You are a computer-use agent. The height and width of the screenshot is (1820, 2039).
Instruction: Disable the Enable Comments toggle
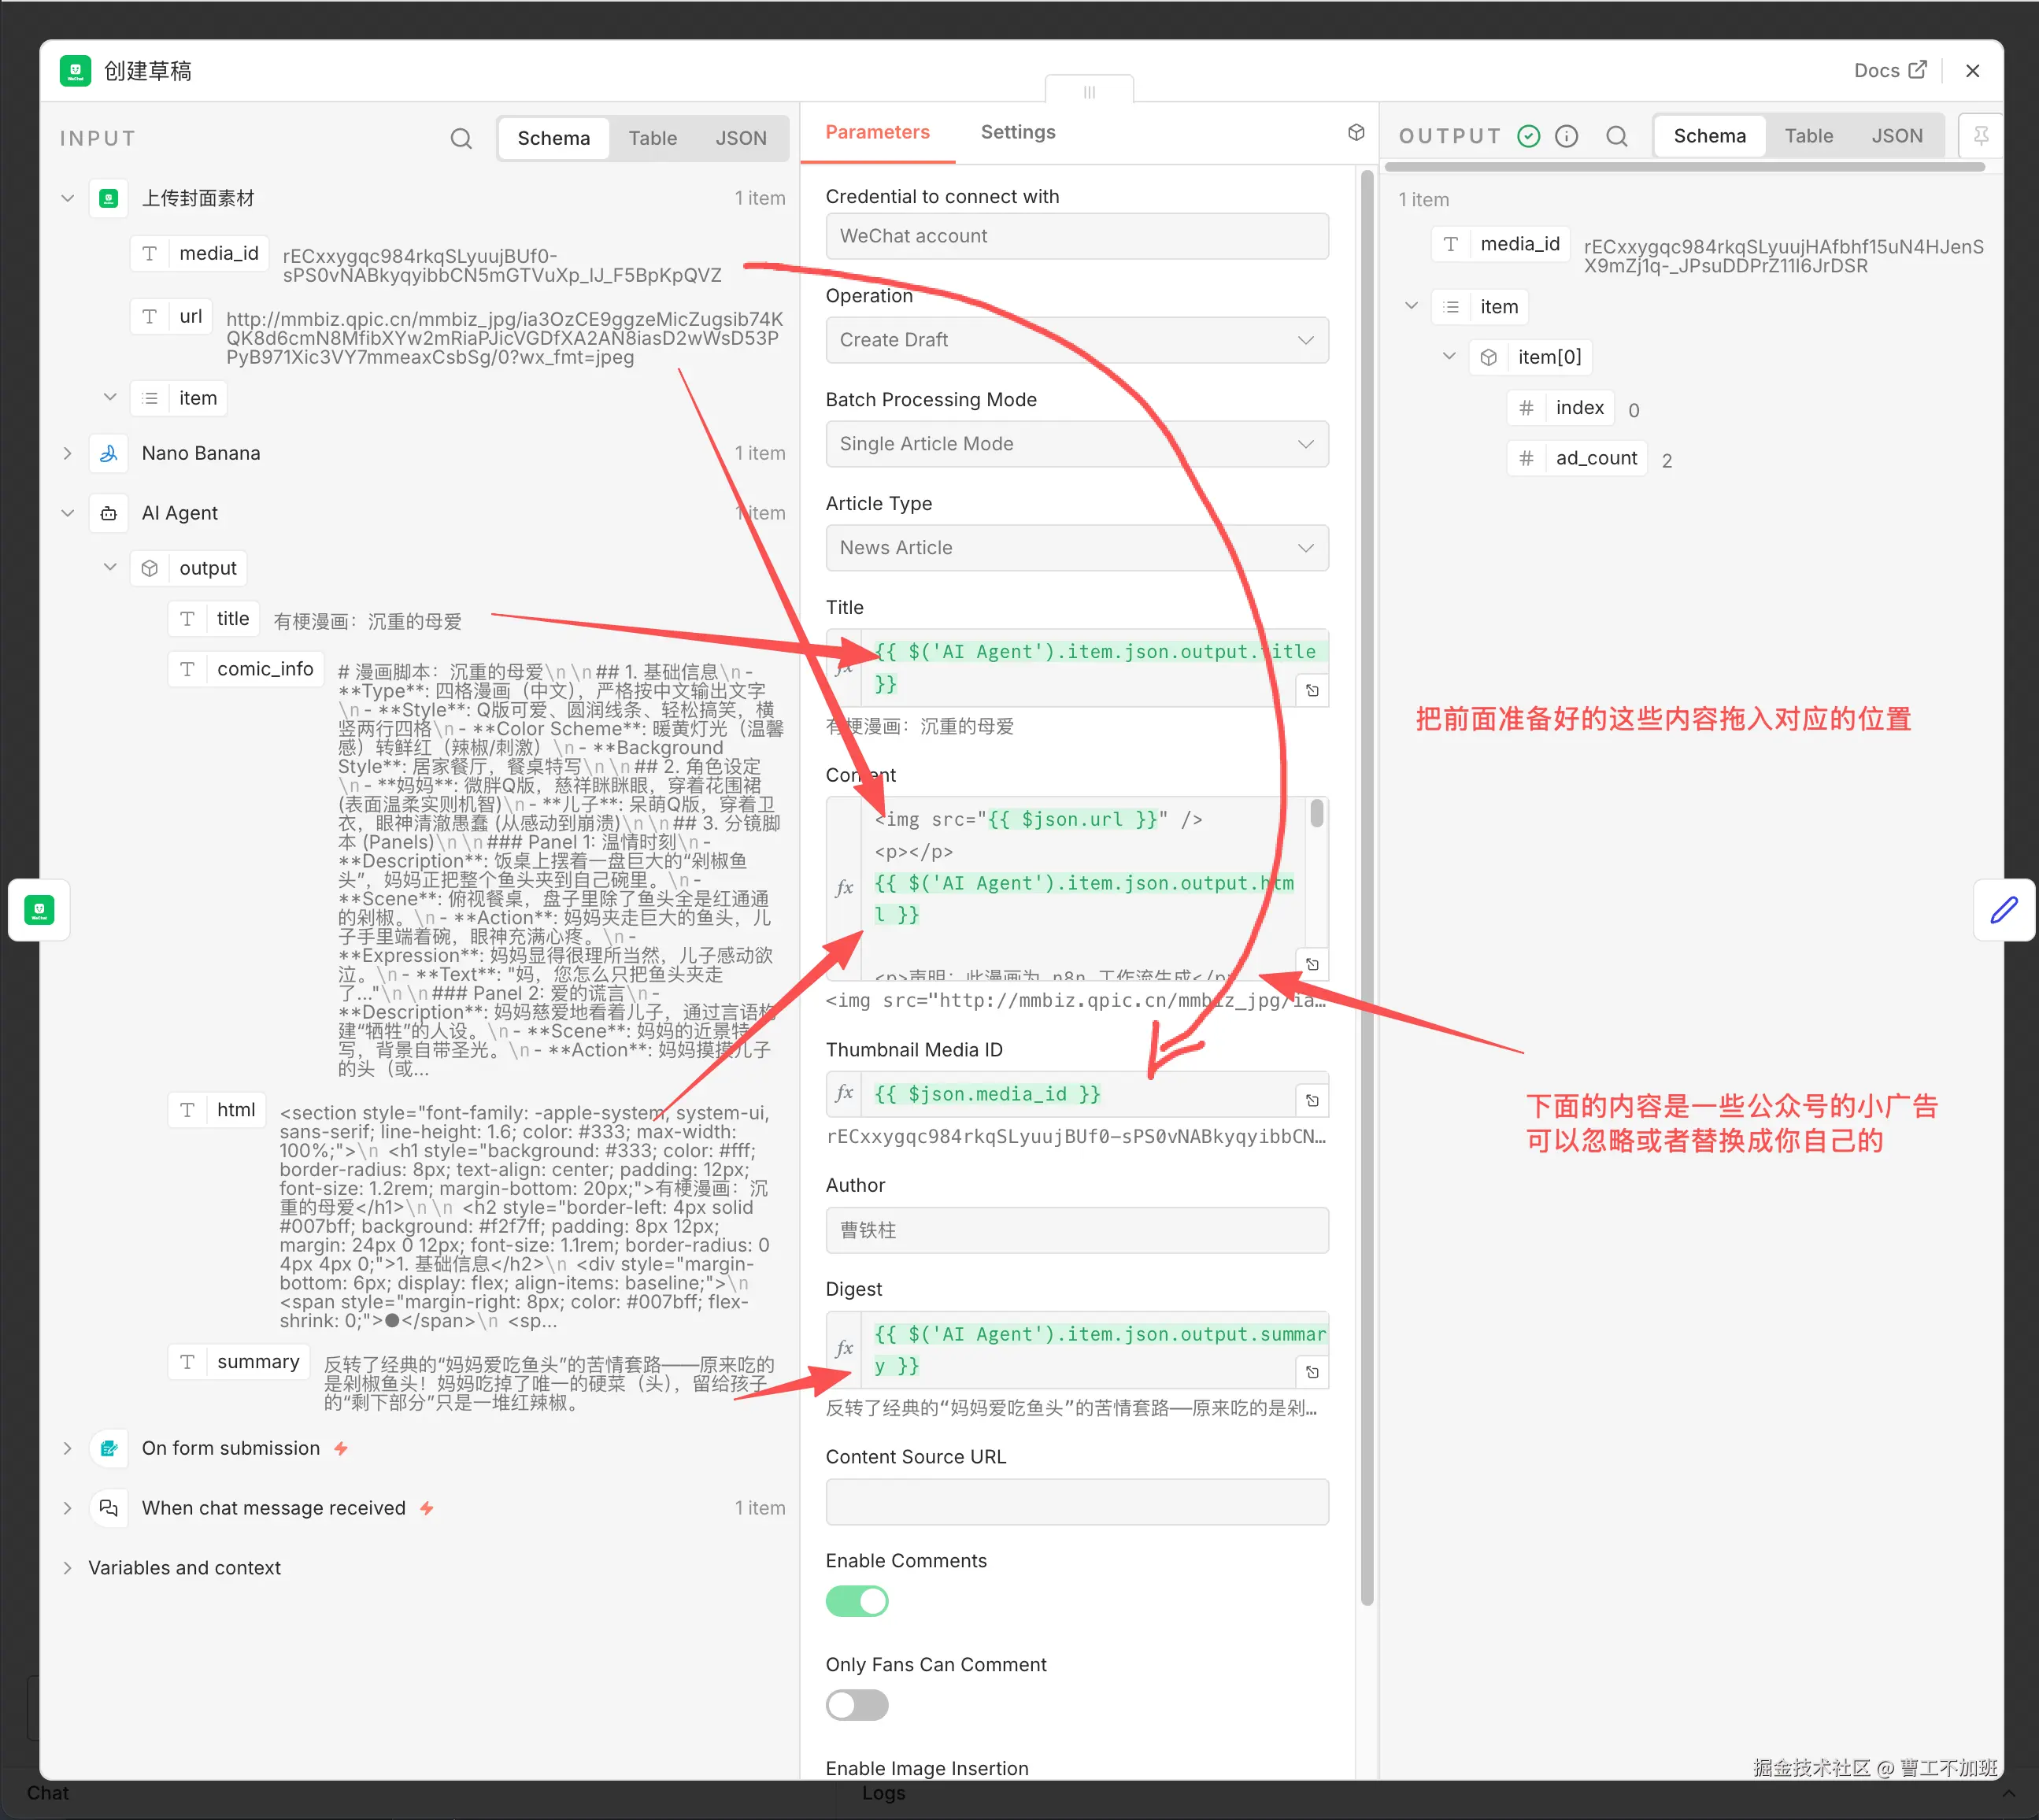tap(857, 1601)
